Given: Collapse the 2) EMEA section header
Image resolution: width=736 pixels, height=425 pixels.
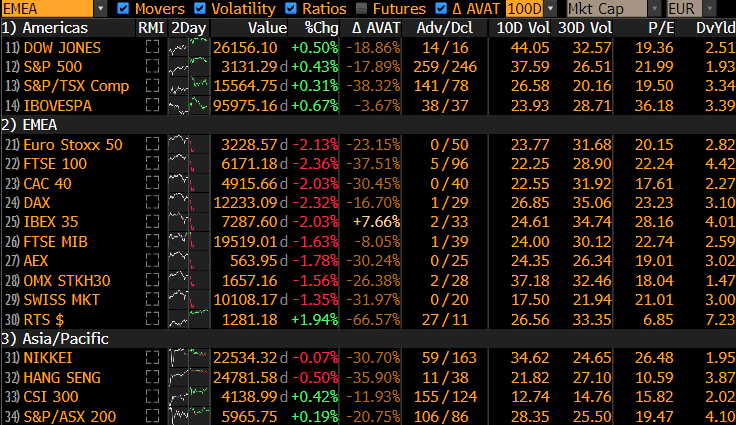Looking at the screenshot, I should click(29, 125).
